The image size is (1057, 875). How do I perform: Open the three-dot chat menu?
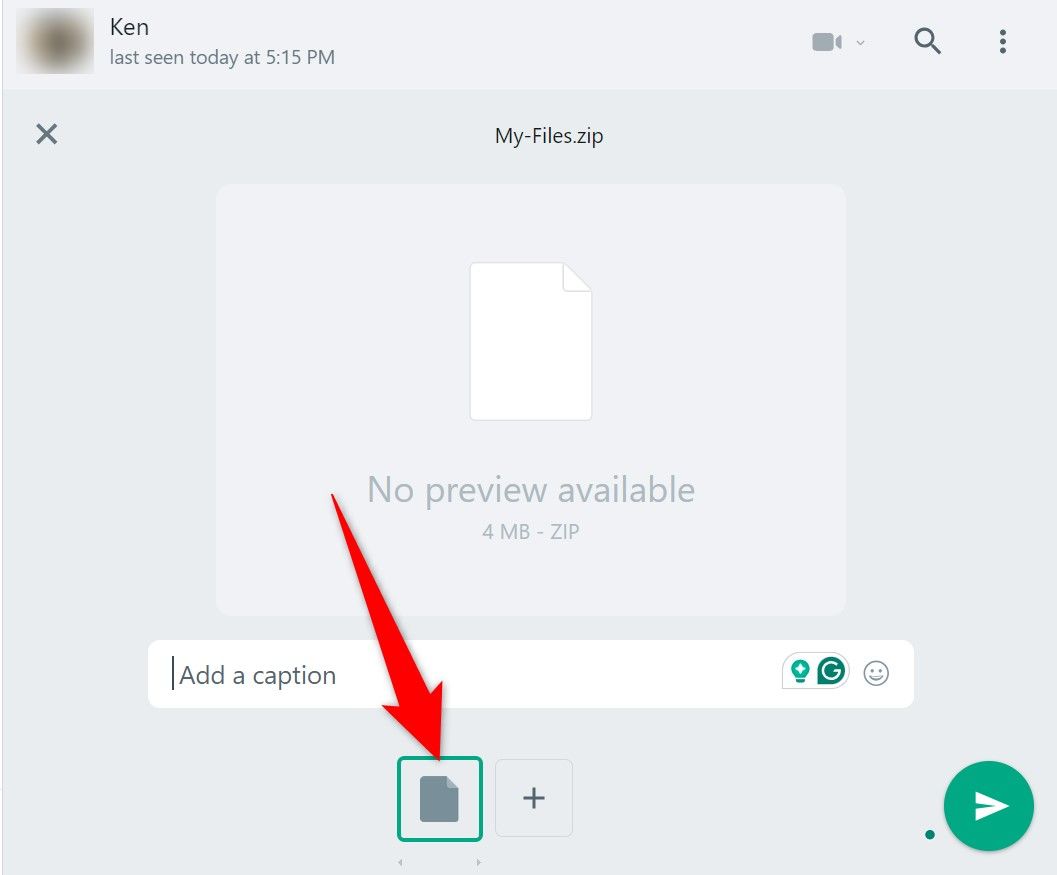point(1003,42)
